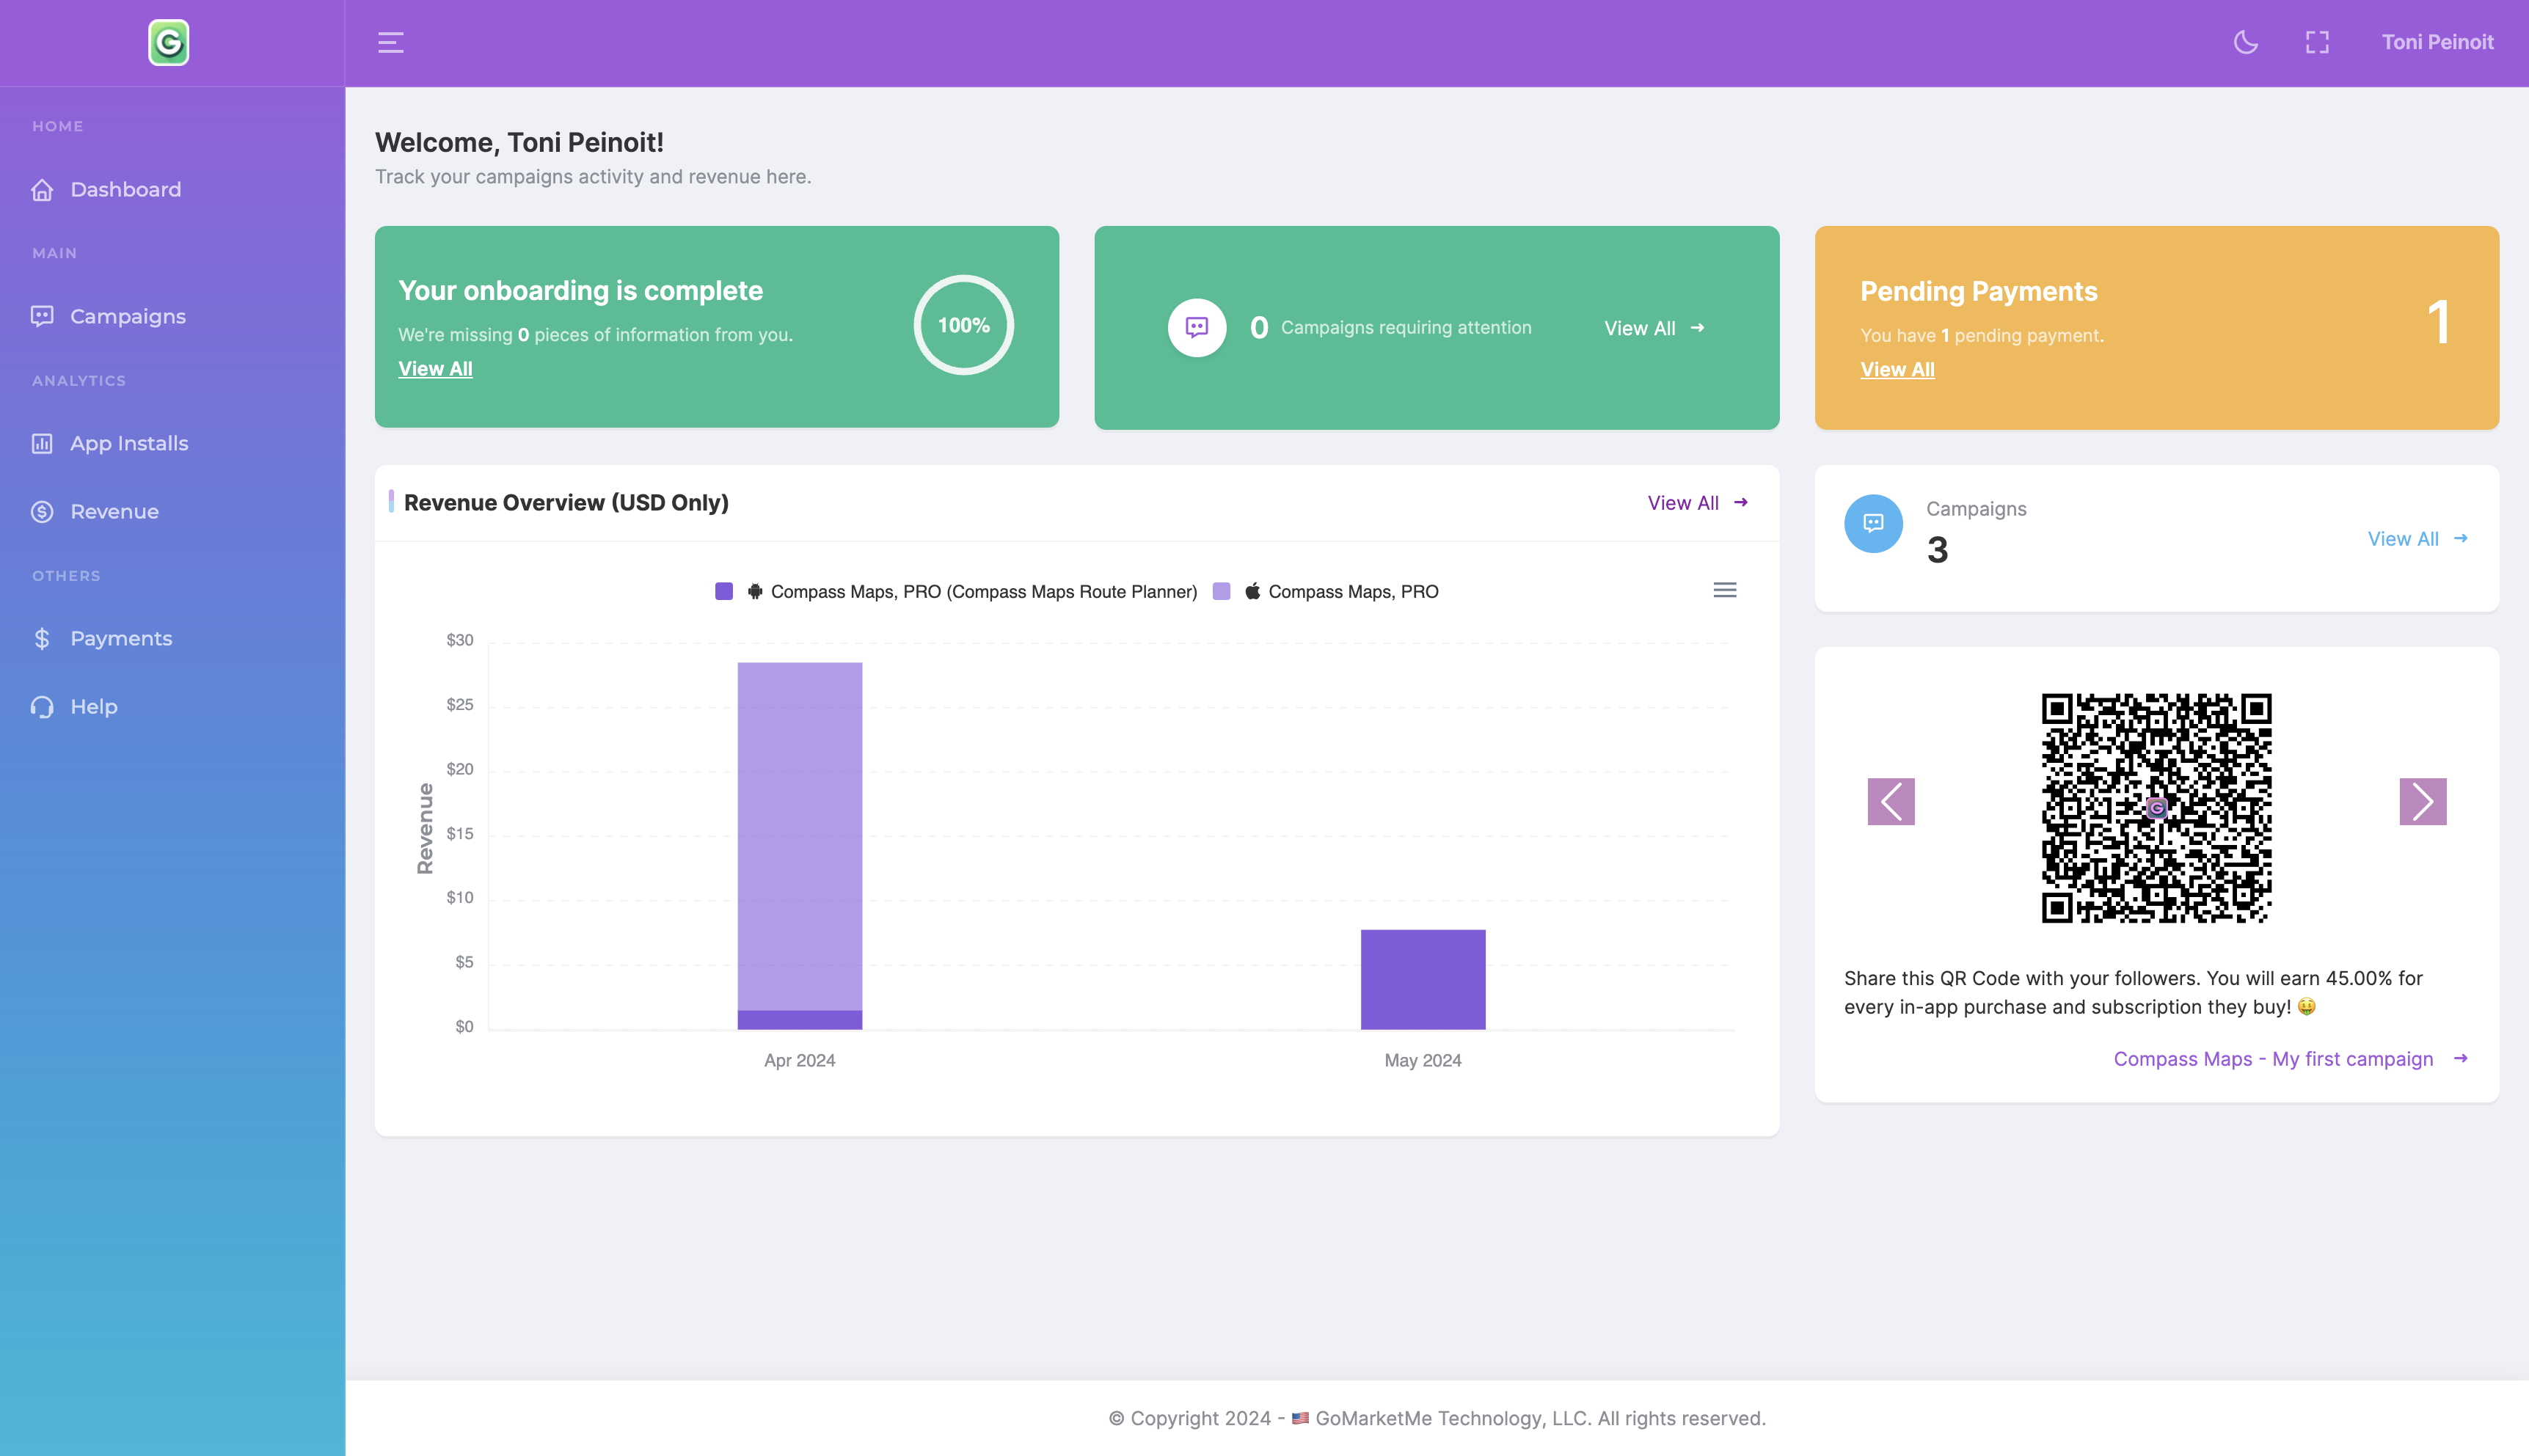Open View All under onboarding complete
The image size is (2529, 1456).
435,368
